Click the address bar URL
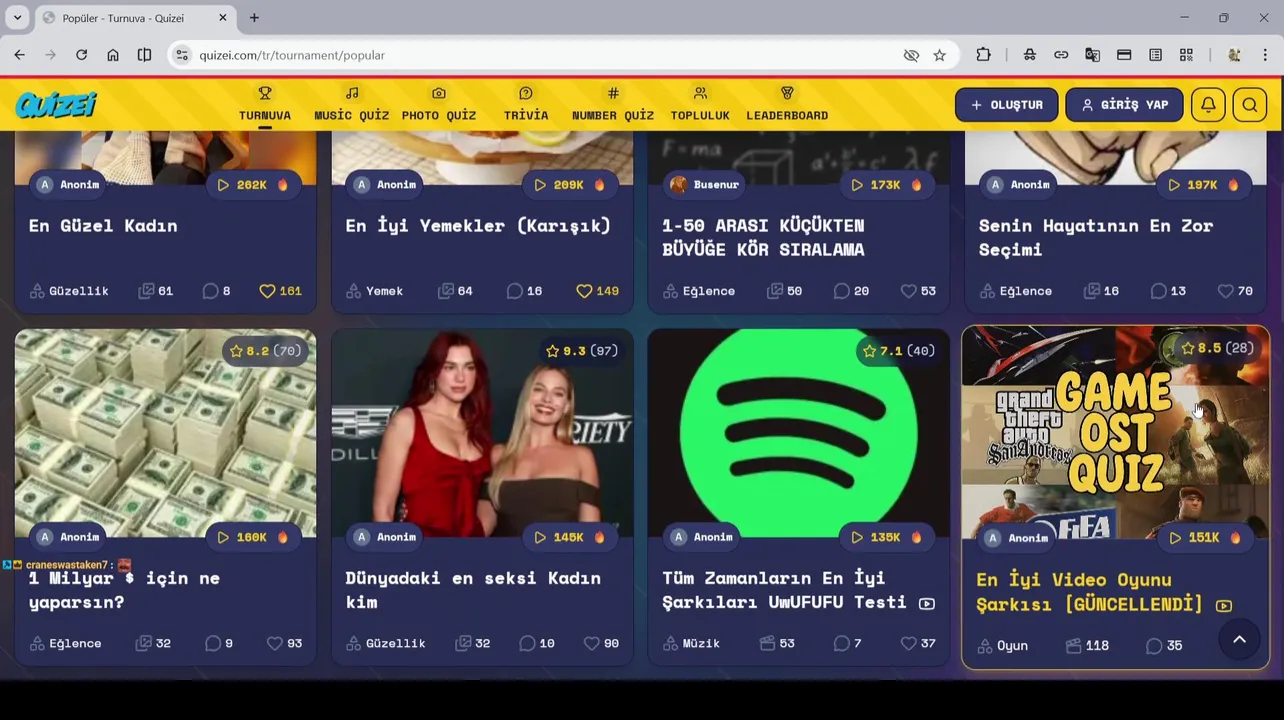The image size is (1284, 720). point(292,55)
